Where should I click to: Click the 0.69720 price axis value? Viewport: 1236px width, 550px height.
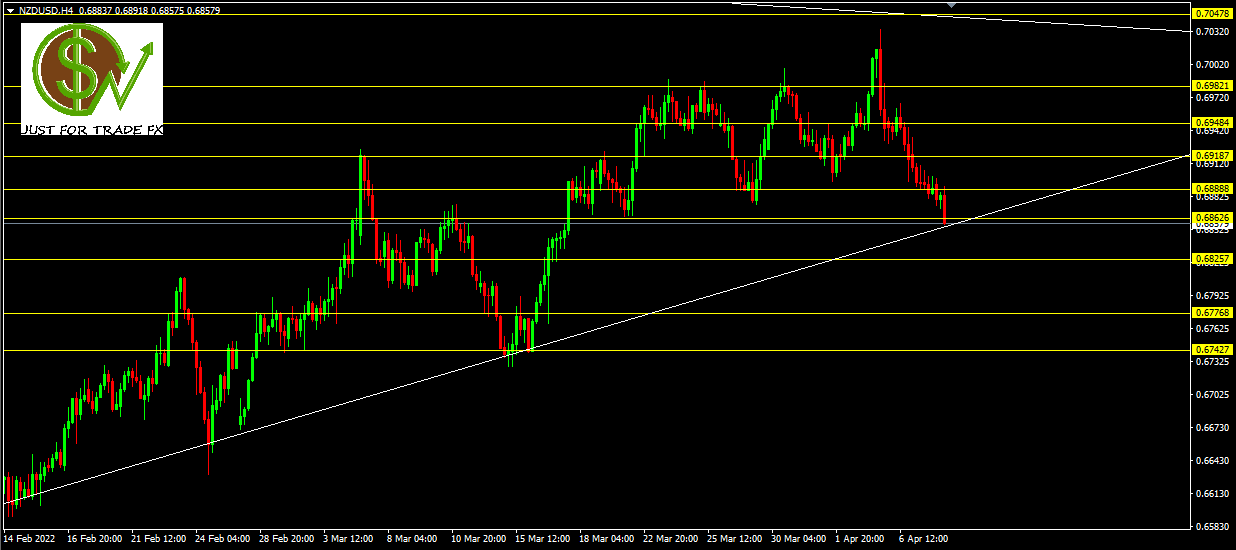1213,98
